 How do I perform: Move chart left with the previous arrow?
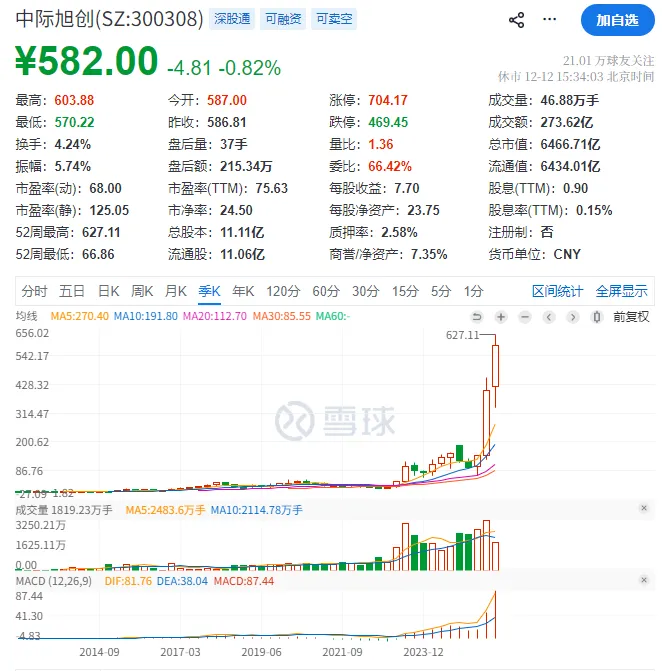(x=549, y=317)
